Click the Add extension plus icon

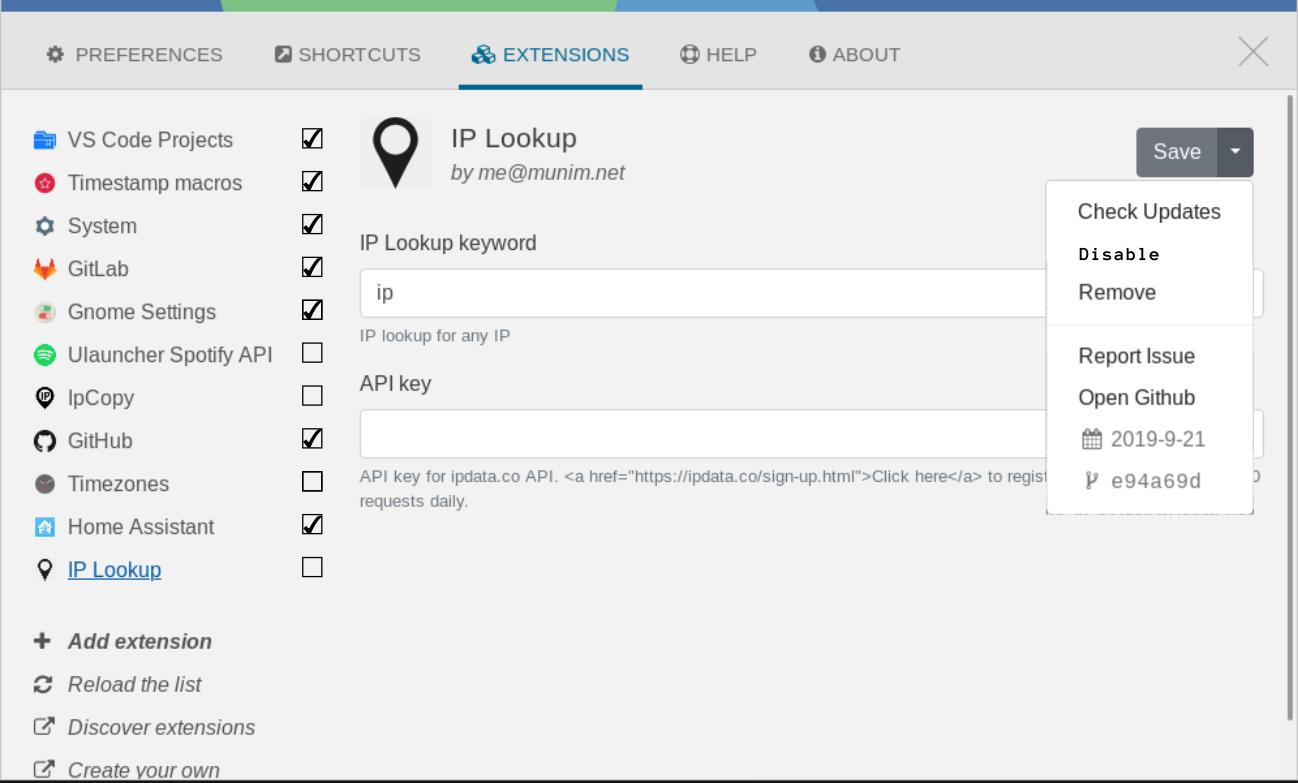coord(41,641)
